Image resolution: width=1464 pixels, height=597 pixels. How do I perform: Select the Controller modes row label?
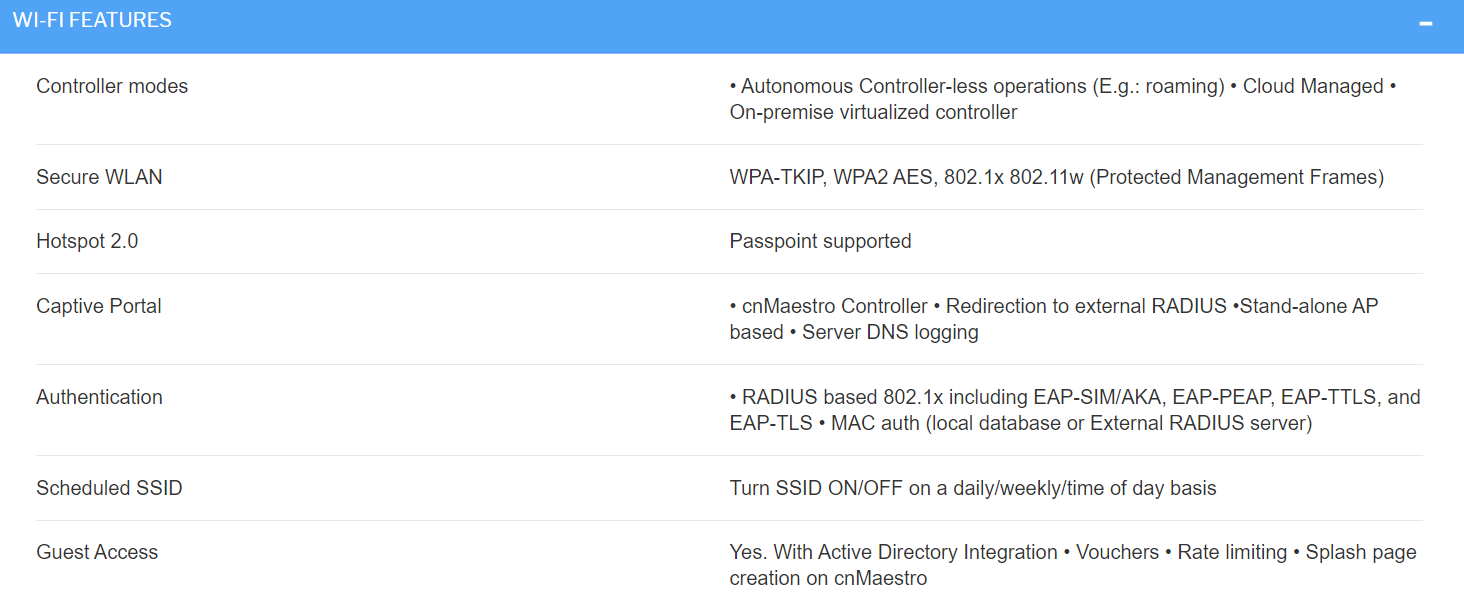[x=112, y=86]
